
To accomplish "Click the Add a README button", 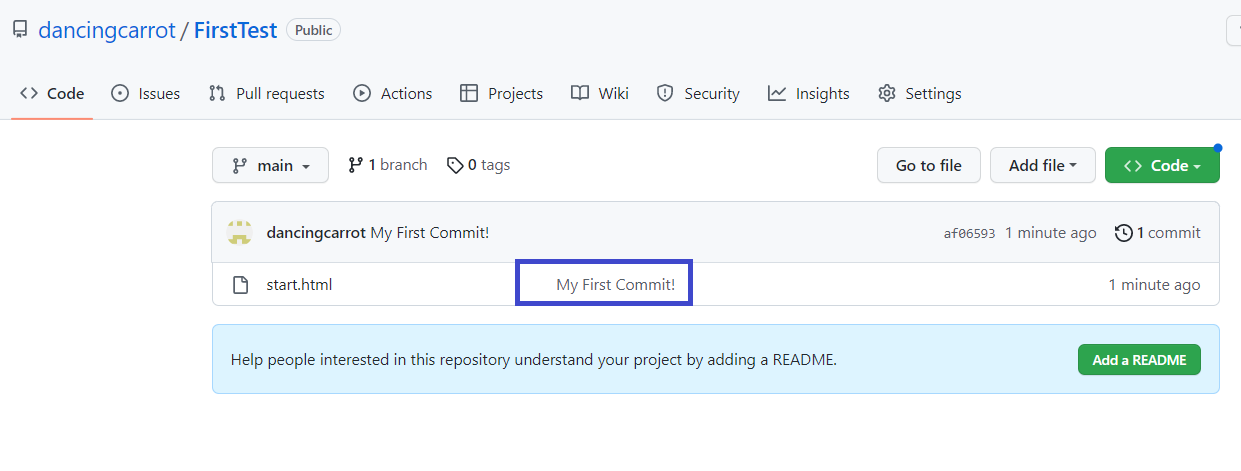I will [1139, 360].
